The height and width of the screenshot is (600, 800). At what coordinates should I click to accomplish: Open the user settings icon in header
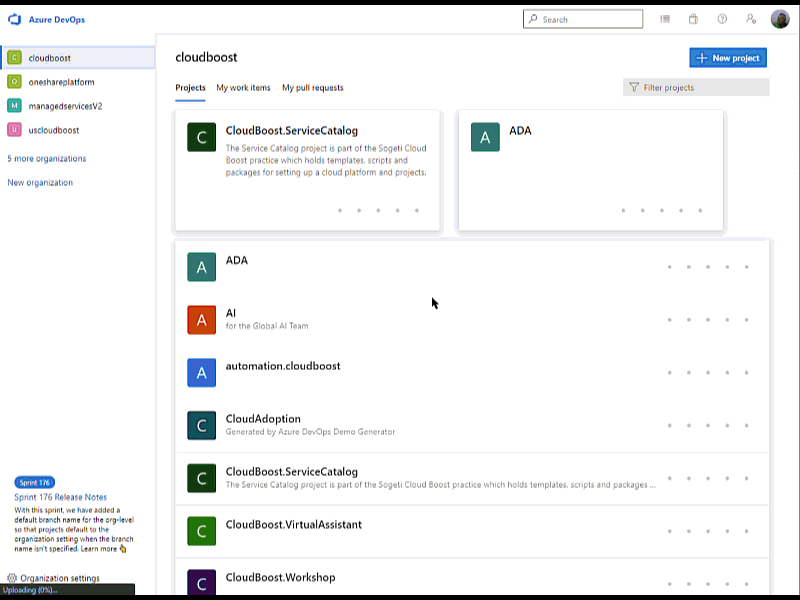click(x=751, y=19)
